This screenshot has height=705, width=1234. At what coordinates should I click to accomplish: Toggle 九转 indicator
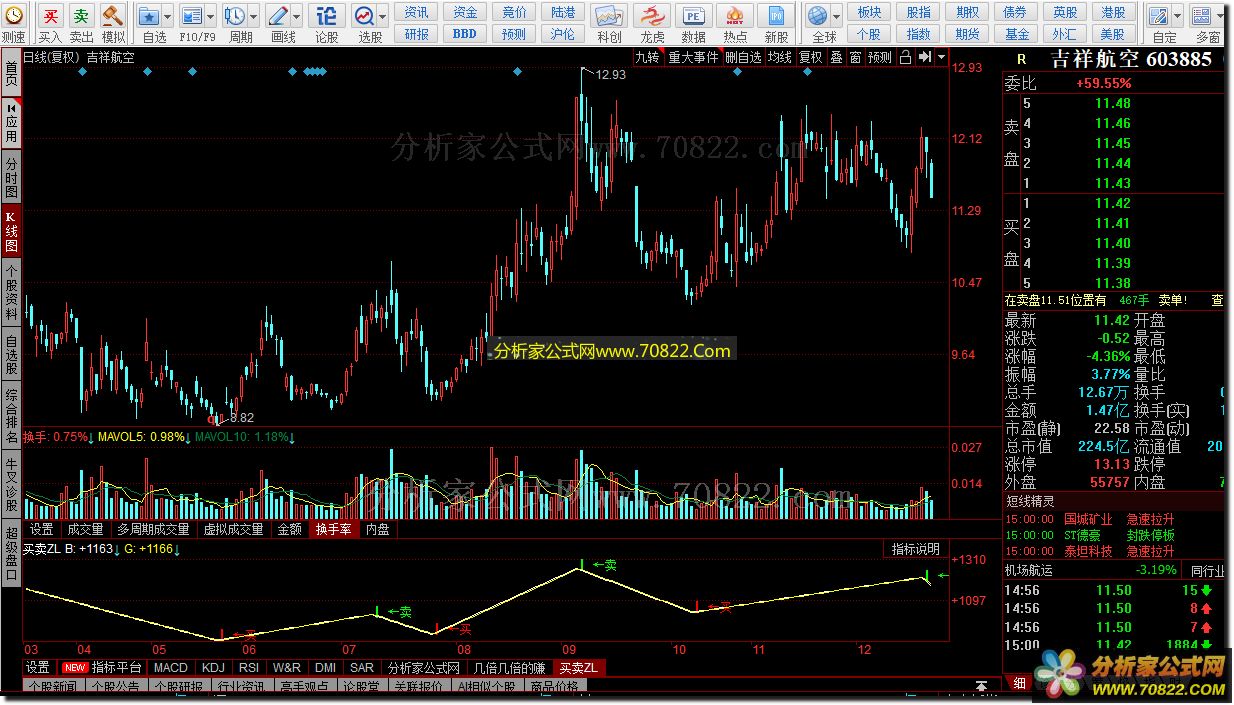tap(647, 57)
